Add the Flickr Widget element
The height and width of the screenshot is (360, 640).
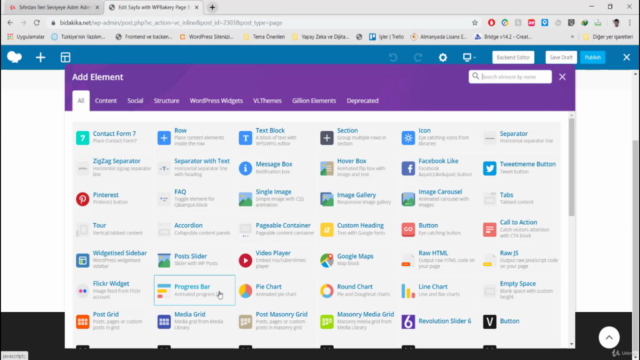pos(113,290)
